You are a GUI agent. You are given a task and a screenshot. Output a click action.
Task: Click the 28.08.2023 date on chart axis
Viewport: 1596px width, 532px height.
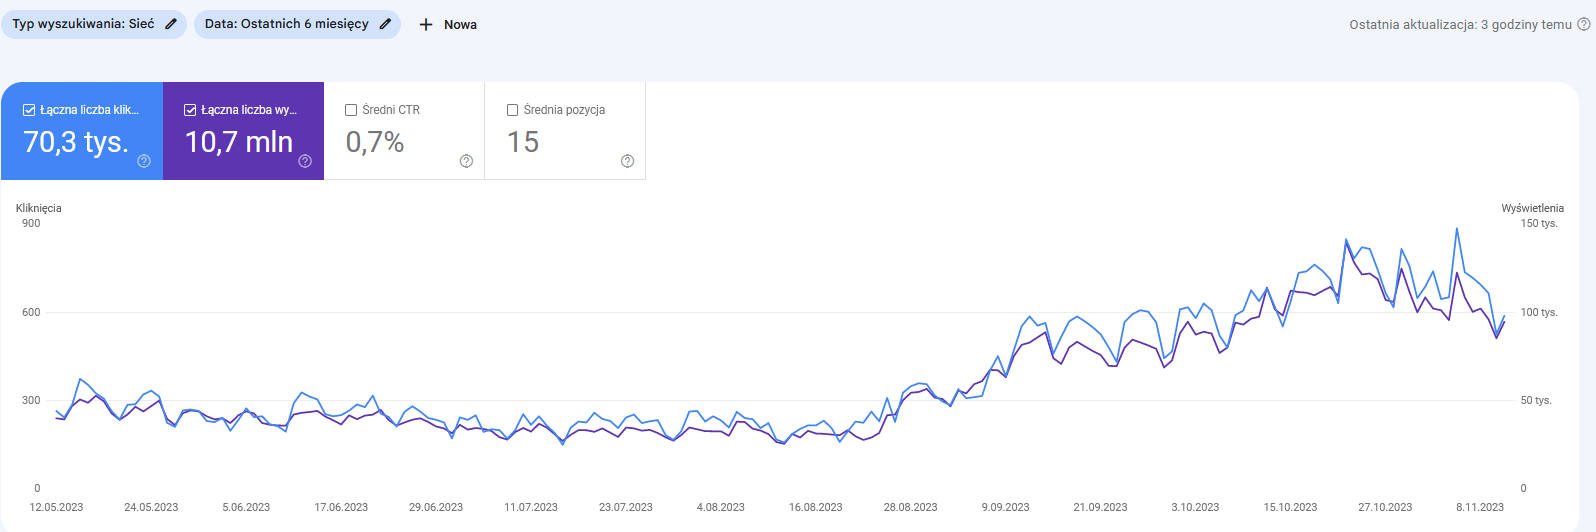(910, 507)
